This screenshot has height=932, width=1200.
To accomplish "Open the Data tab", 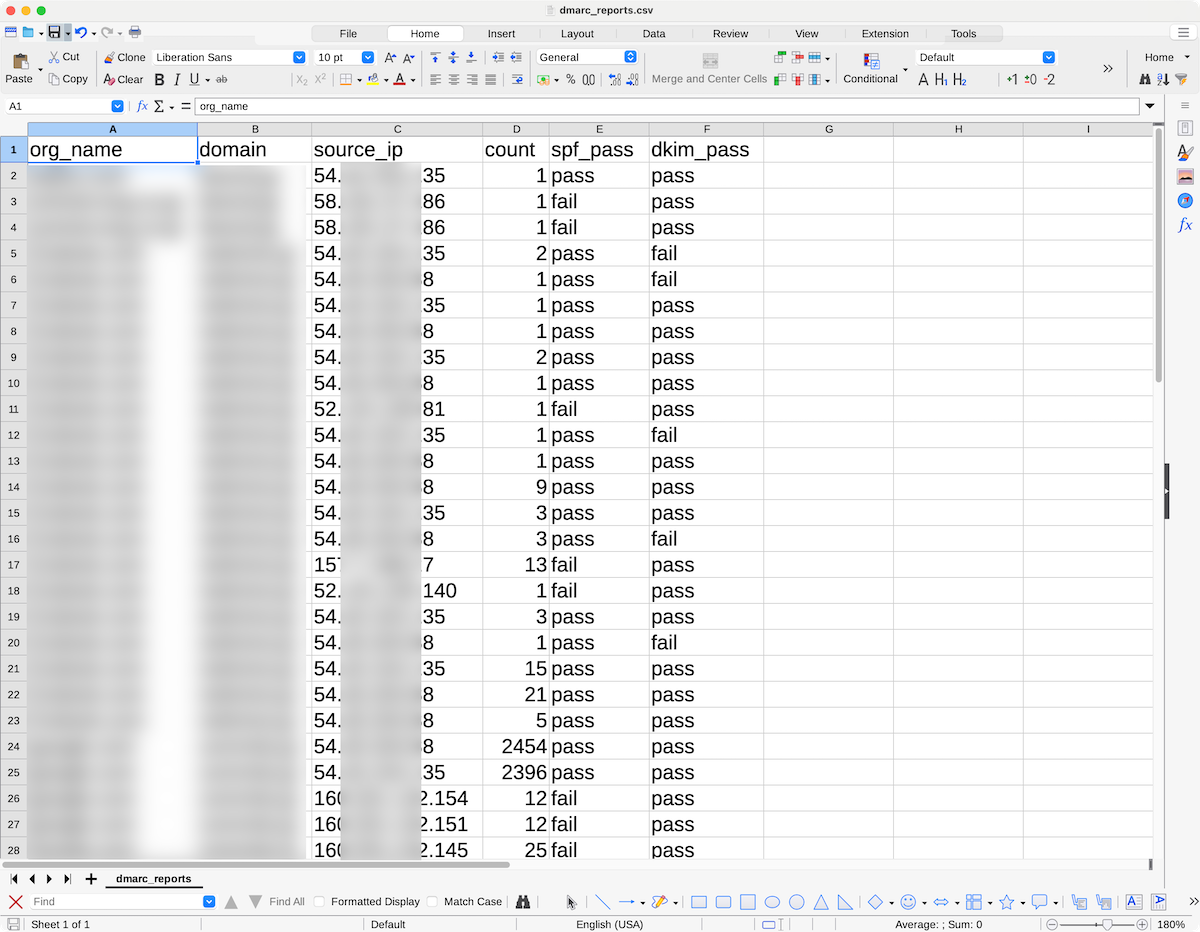I will pos(654,34).
